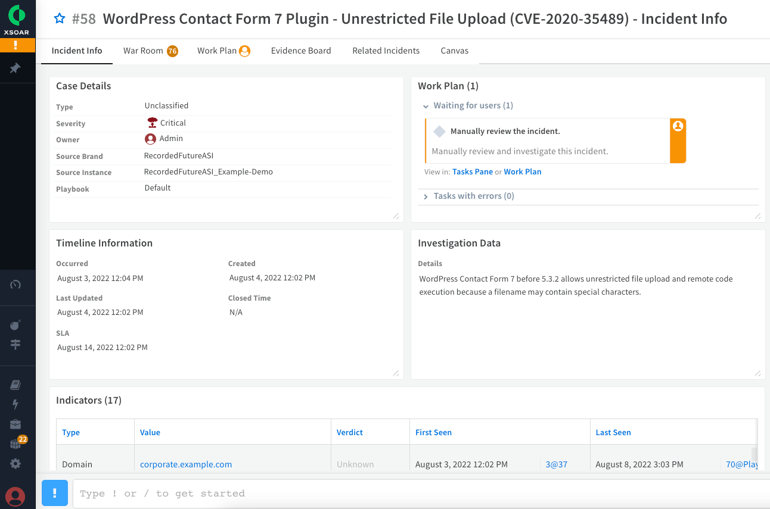Click the Domain type cell
The image size is (770, 509).
[x=77, y=464]
